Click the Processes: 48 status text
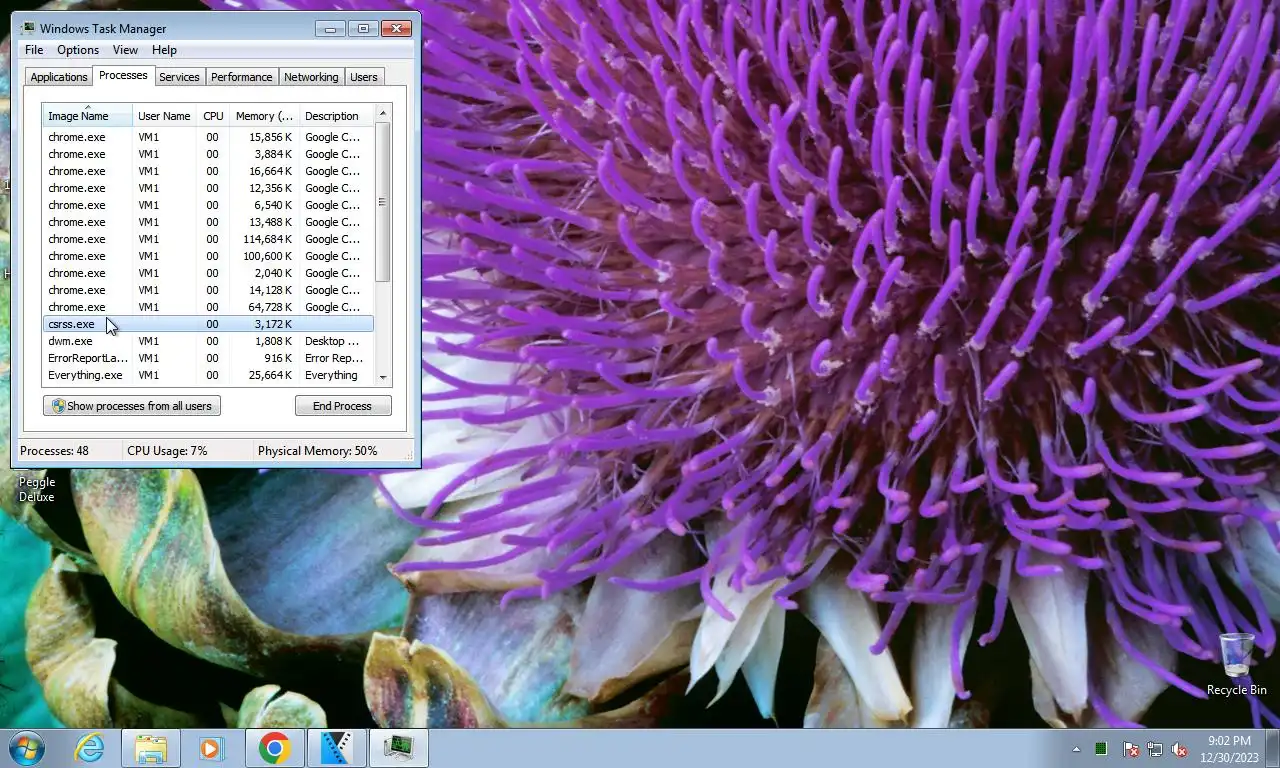 point(54,451)
